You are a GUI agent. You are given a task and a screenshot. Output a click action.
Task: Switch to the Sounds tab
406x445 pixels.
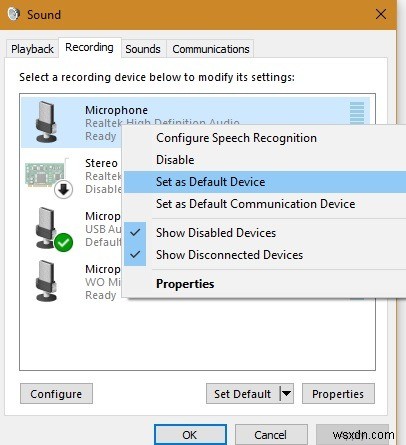coord(143,49)
